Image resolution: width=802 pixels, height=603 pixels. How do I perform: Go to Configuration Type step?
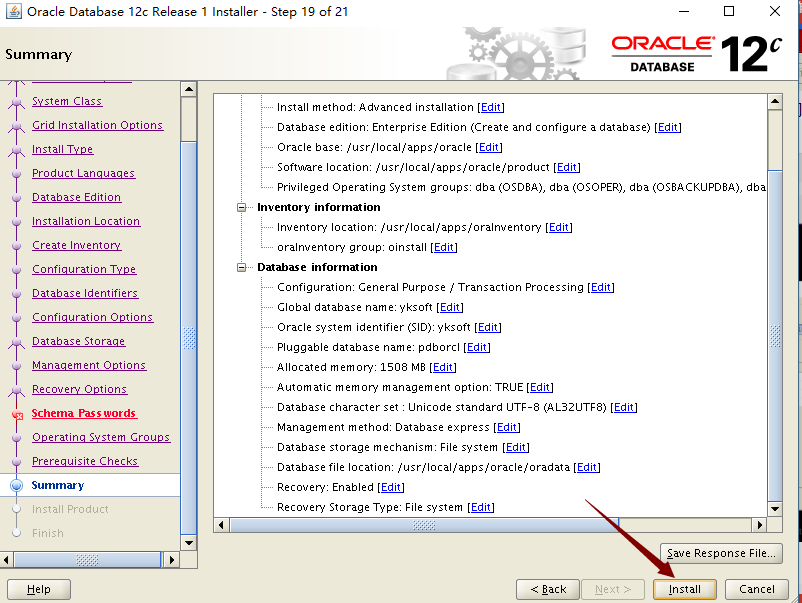click(x=84, y=270)
